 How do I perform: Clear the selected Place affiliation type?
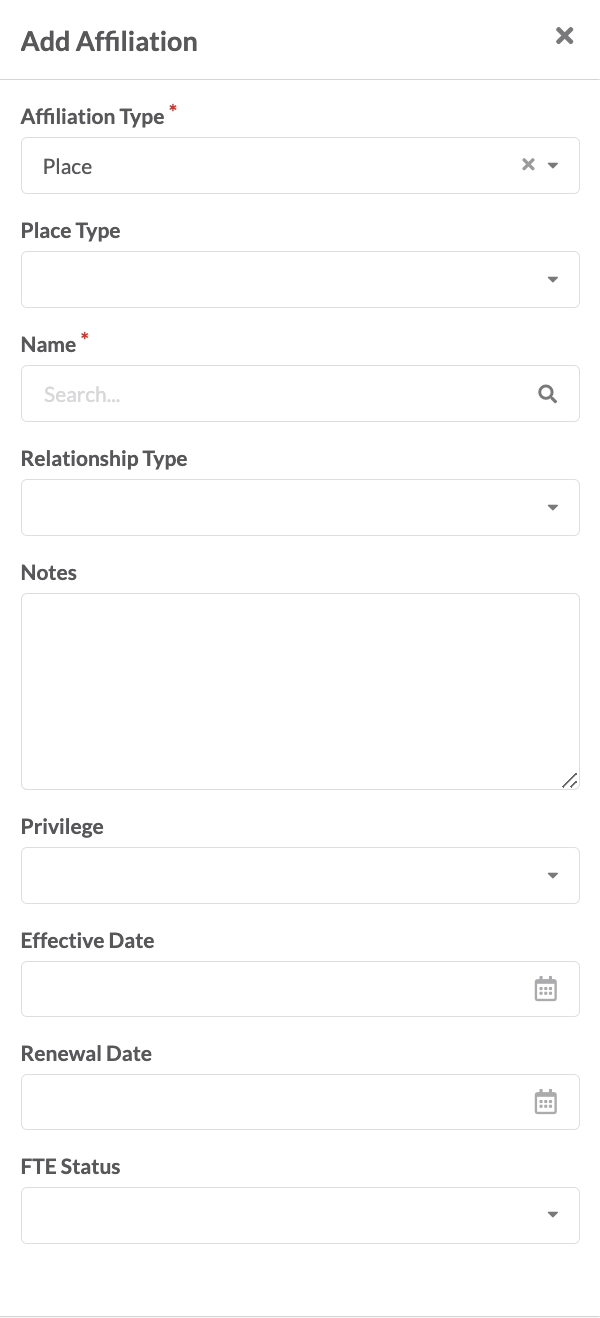[x=528, y=165]
